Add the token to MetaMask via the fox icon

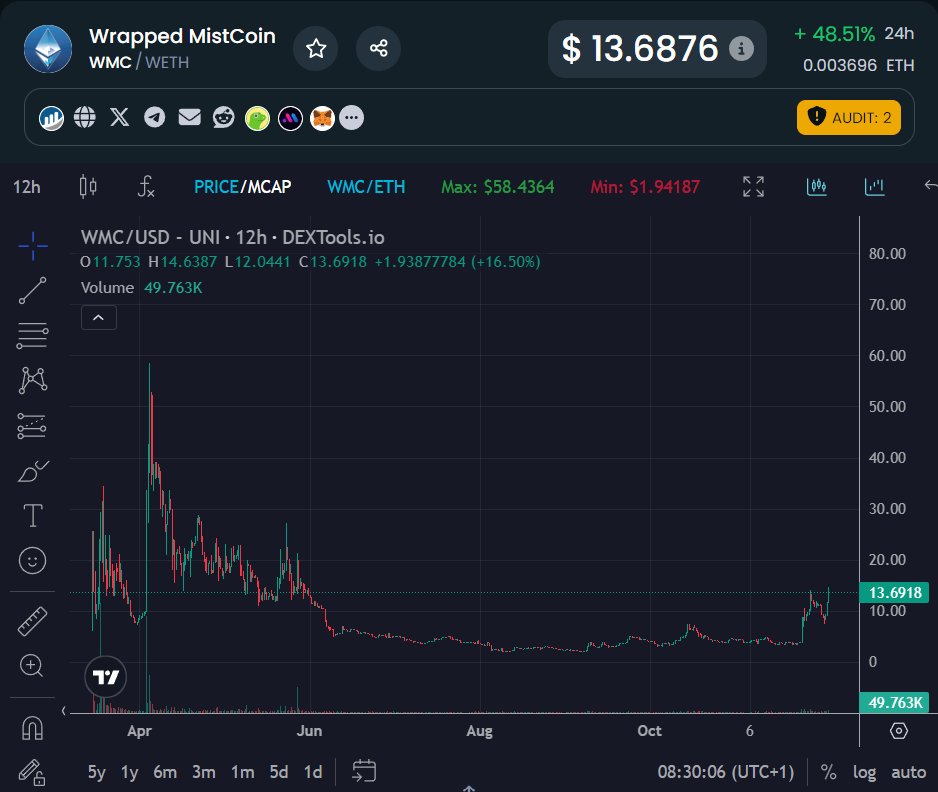point(322,118)
